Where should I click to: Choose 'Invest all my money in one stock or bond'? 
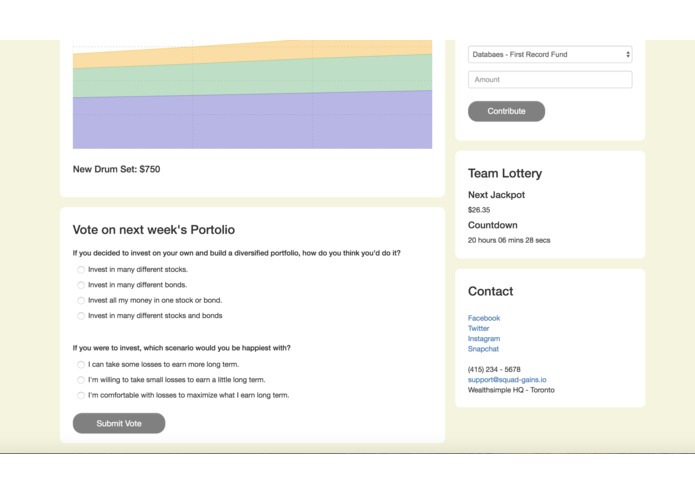pyautogui.click(x=81, y=300)
